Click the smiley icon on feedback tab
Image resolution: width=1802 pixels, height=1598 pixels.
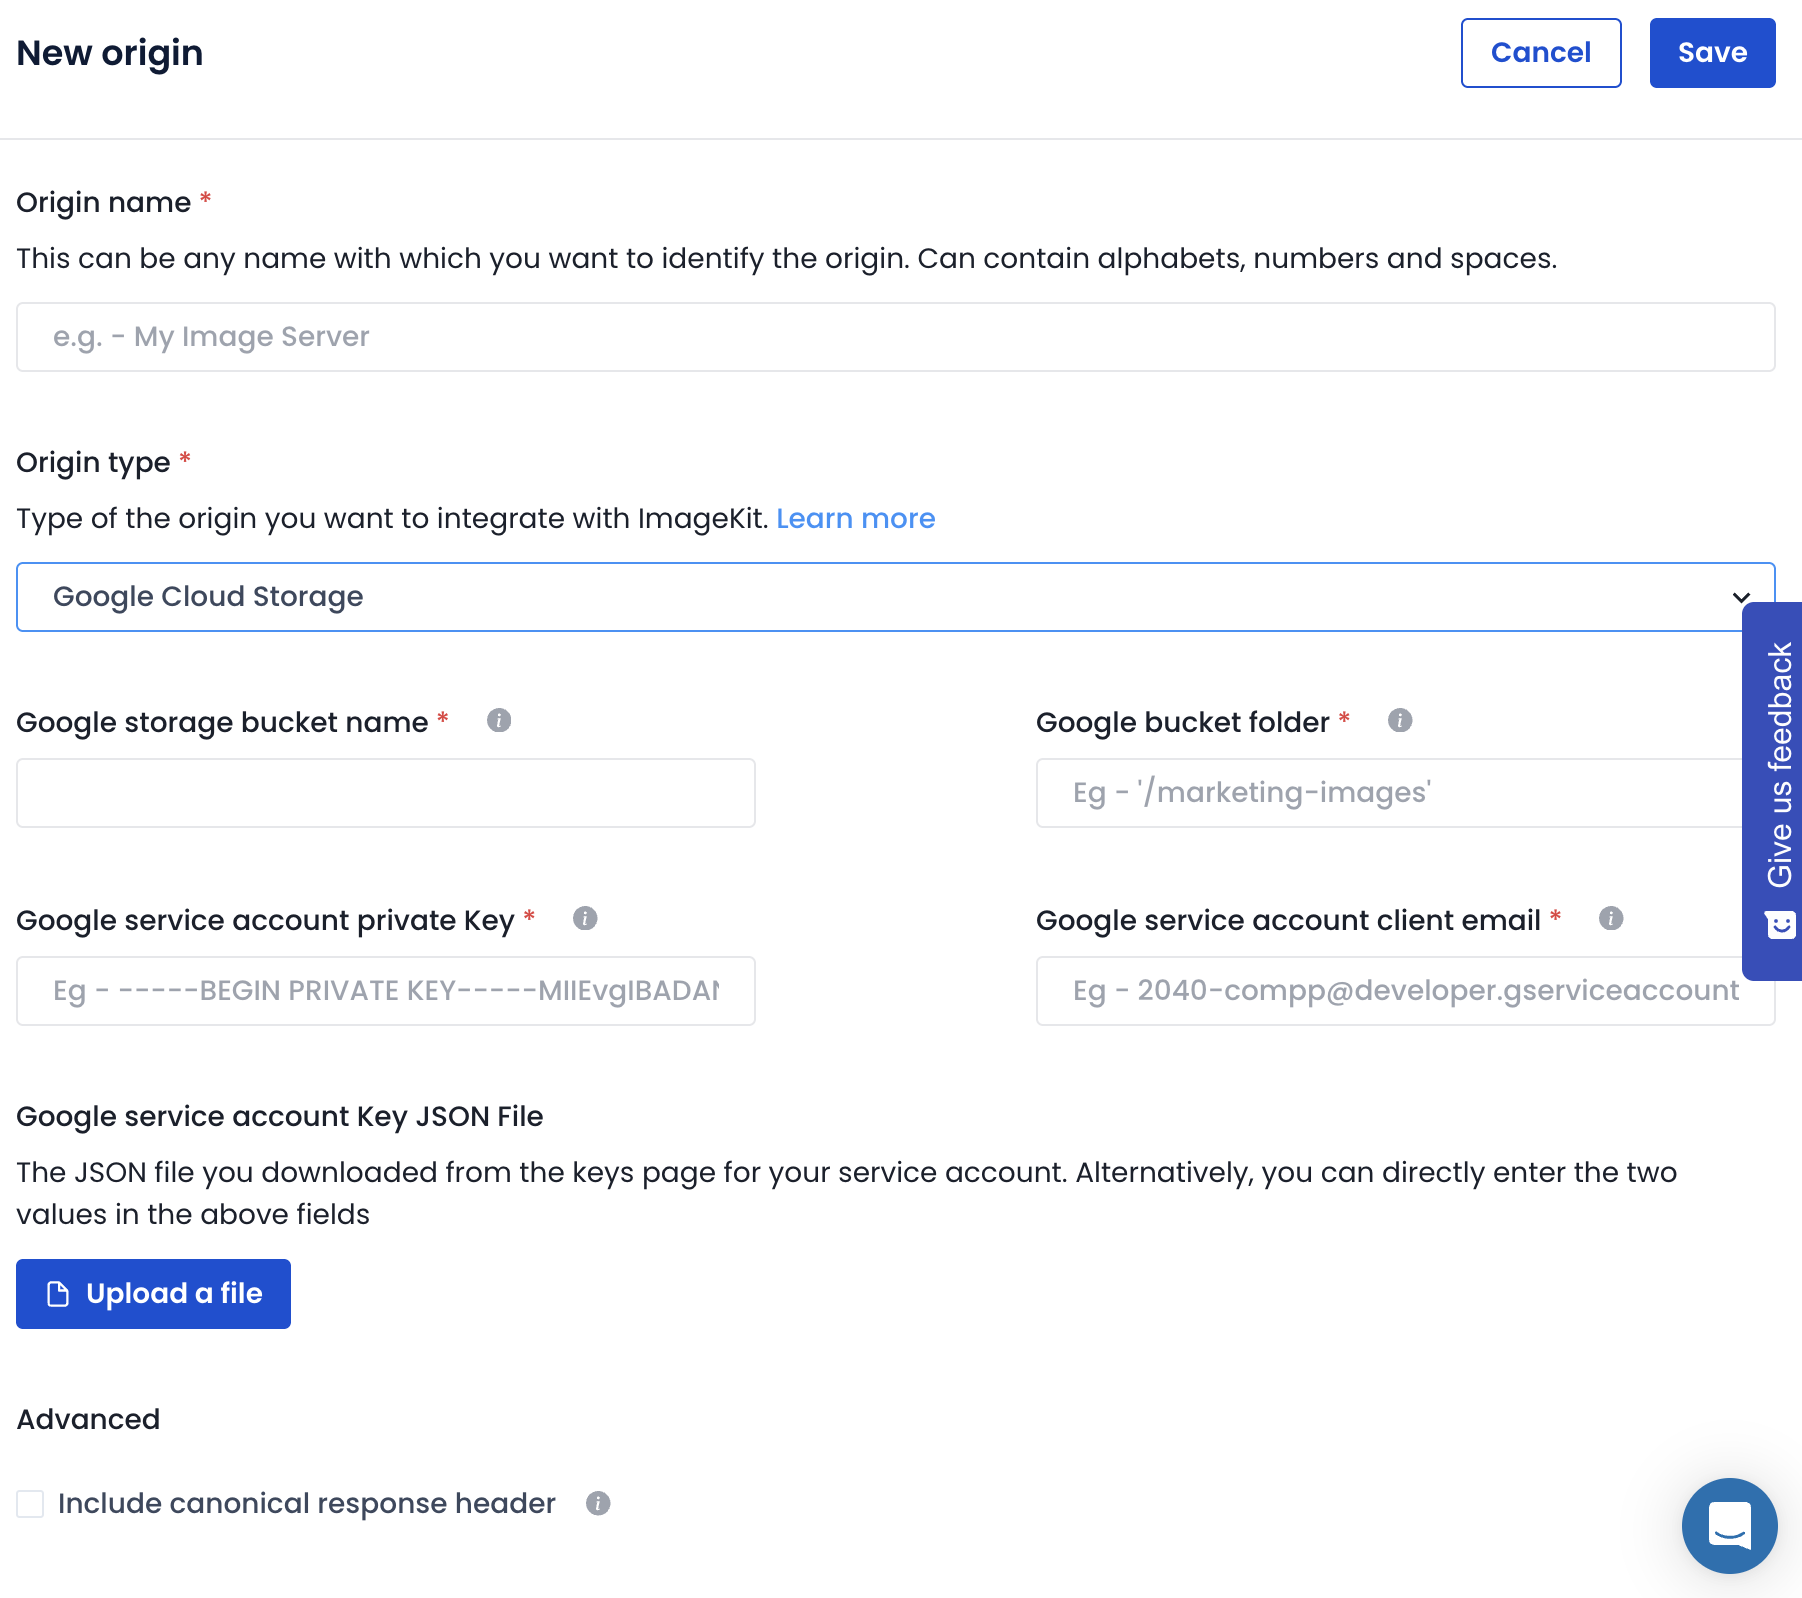(1780, 925)
